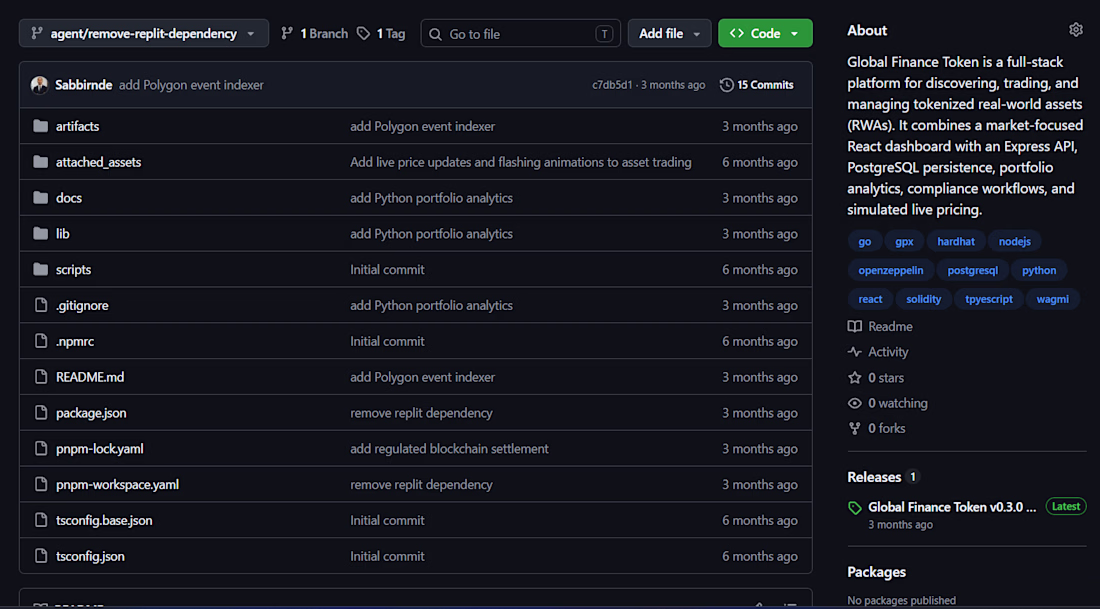
Task: Select the postgresql topic tag
Action: [x=972, y=270]
